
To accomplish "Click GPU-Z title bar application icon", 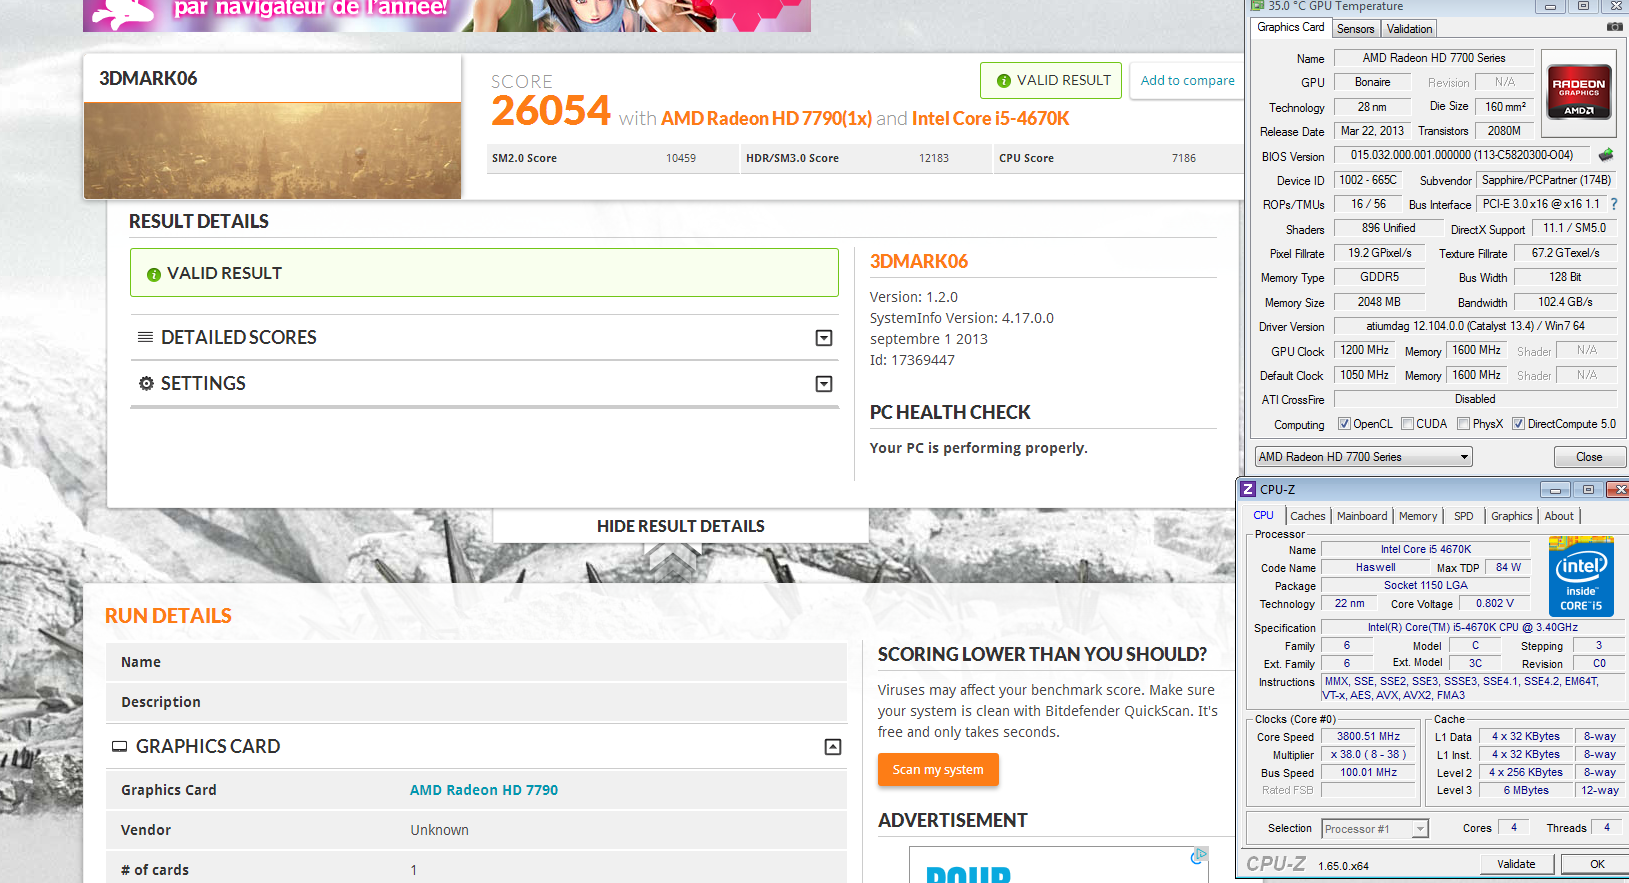I will 1258,6.
